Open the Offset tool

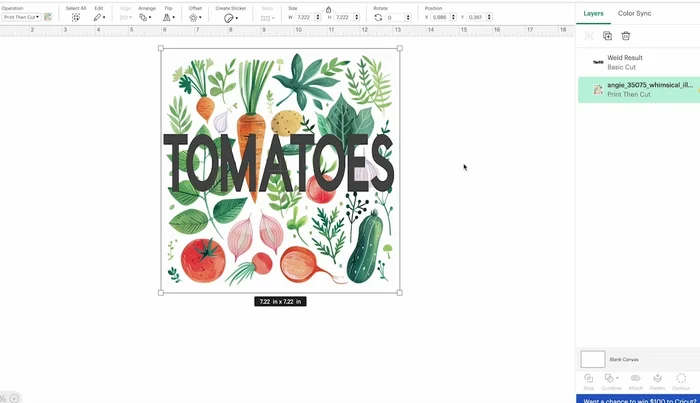[x=195, y=17]
